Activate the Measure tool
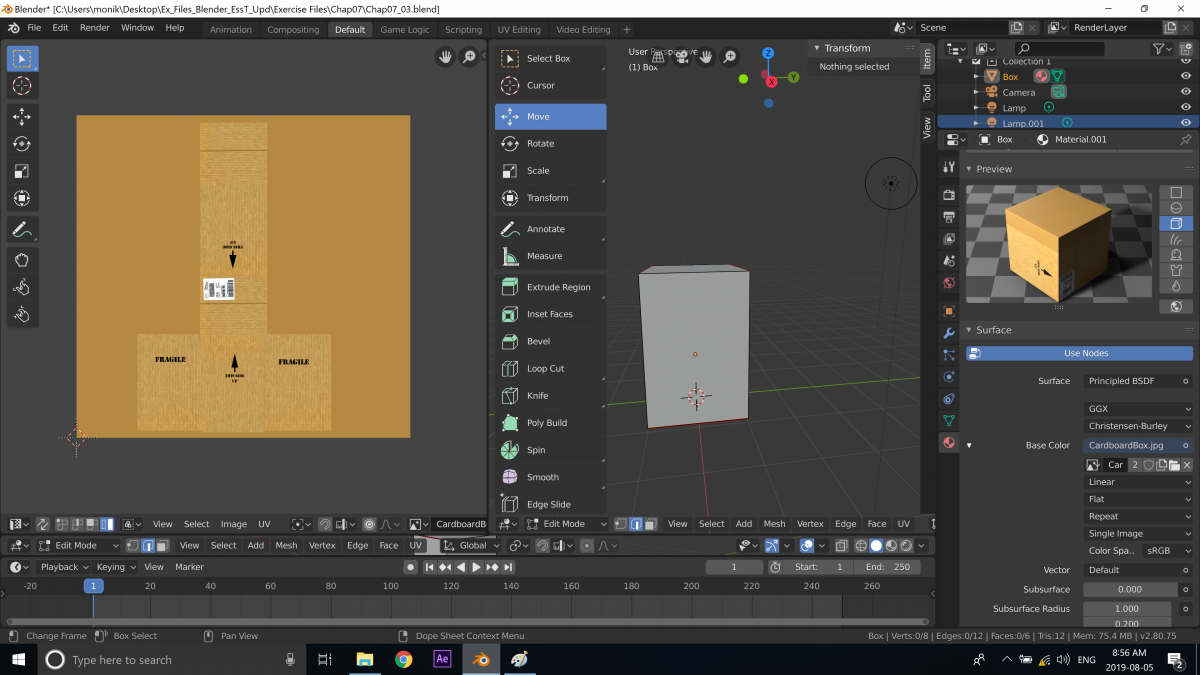 tap(543, 256)
